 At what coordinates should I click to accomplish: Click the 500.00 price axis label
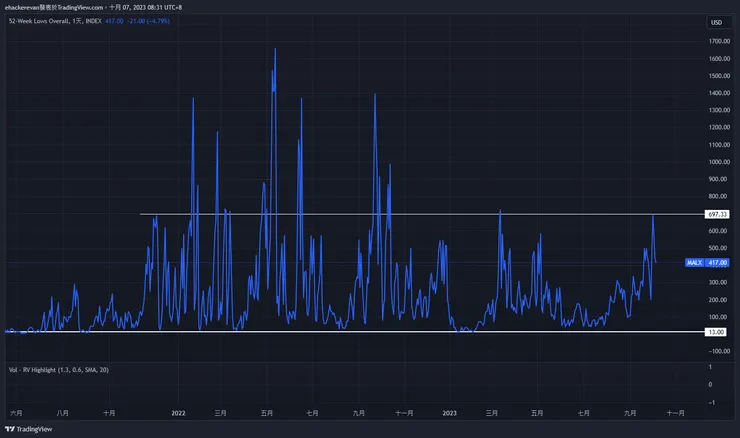pos(717,248)
